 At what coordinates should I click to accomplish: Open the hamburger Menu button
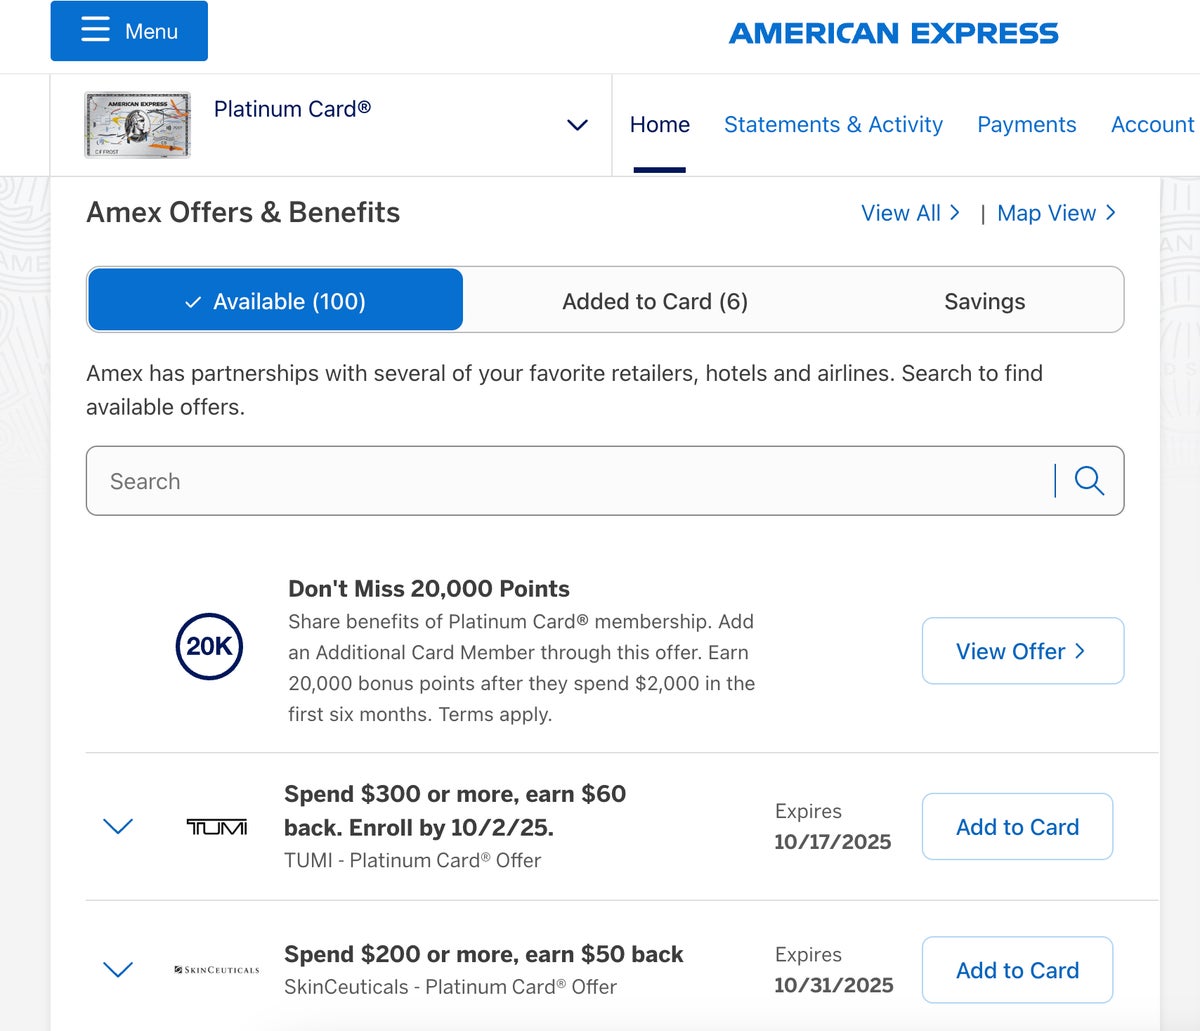point(129,31)
